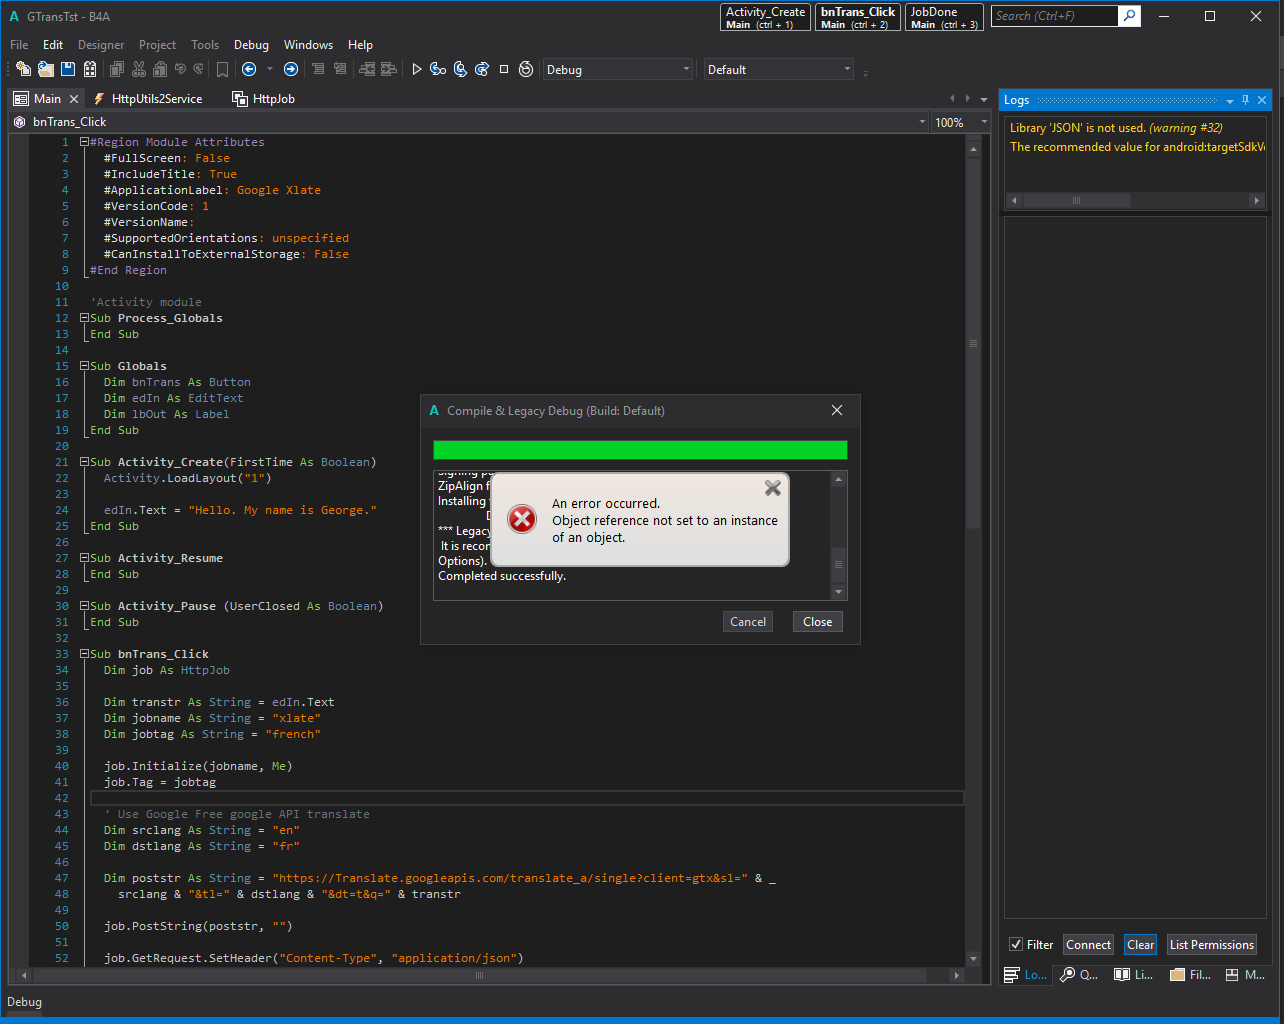Close the red error message popup
The image size is (1284, 1024).
click(772, 488)
